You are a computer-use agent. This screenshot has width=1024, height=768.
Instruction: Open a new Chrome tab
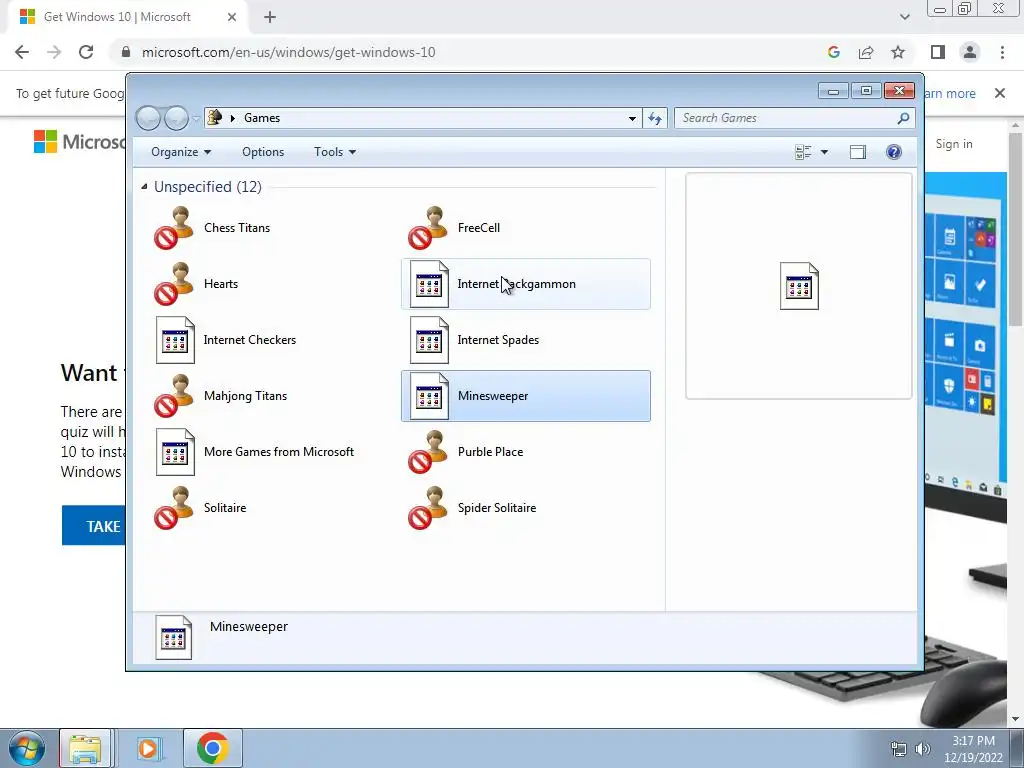[270, 17]
